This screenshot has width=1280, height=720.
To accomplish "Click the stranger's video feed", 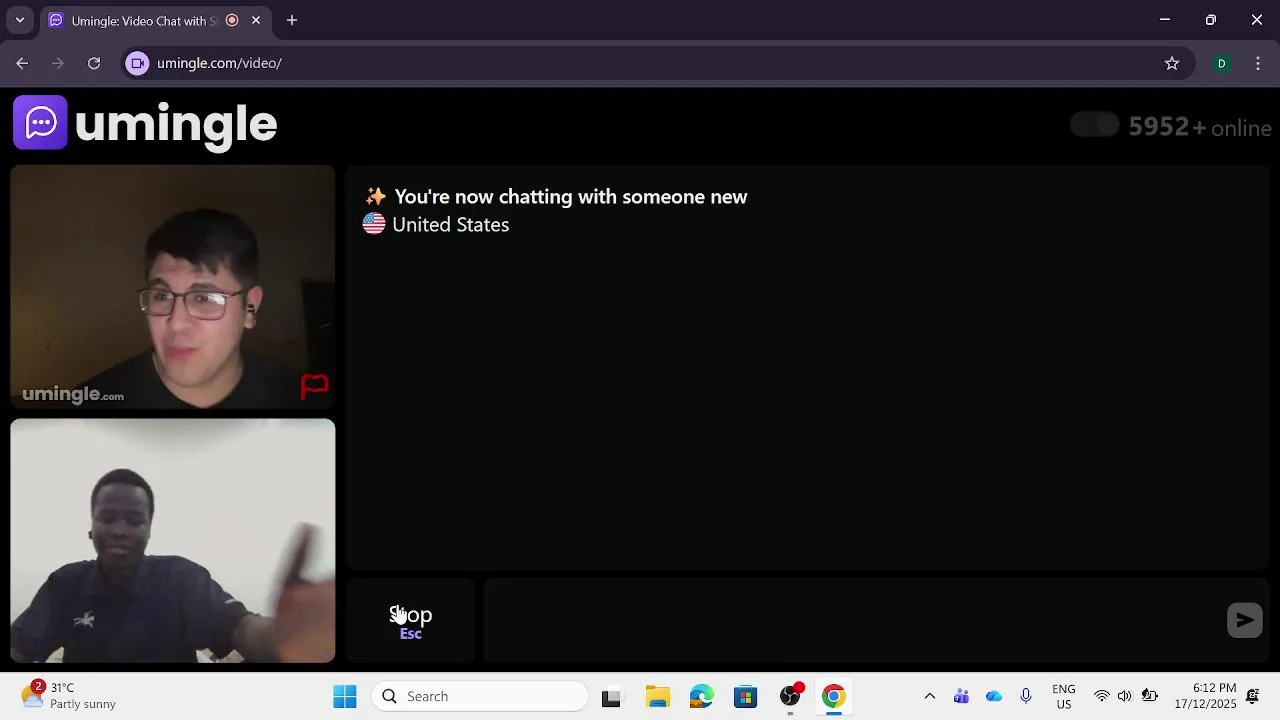I will point(173,287).
